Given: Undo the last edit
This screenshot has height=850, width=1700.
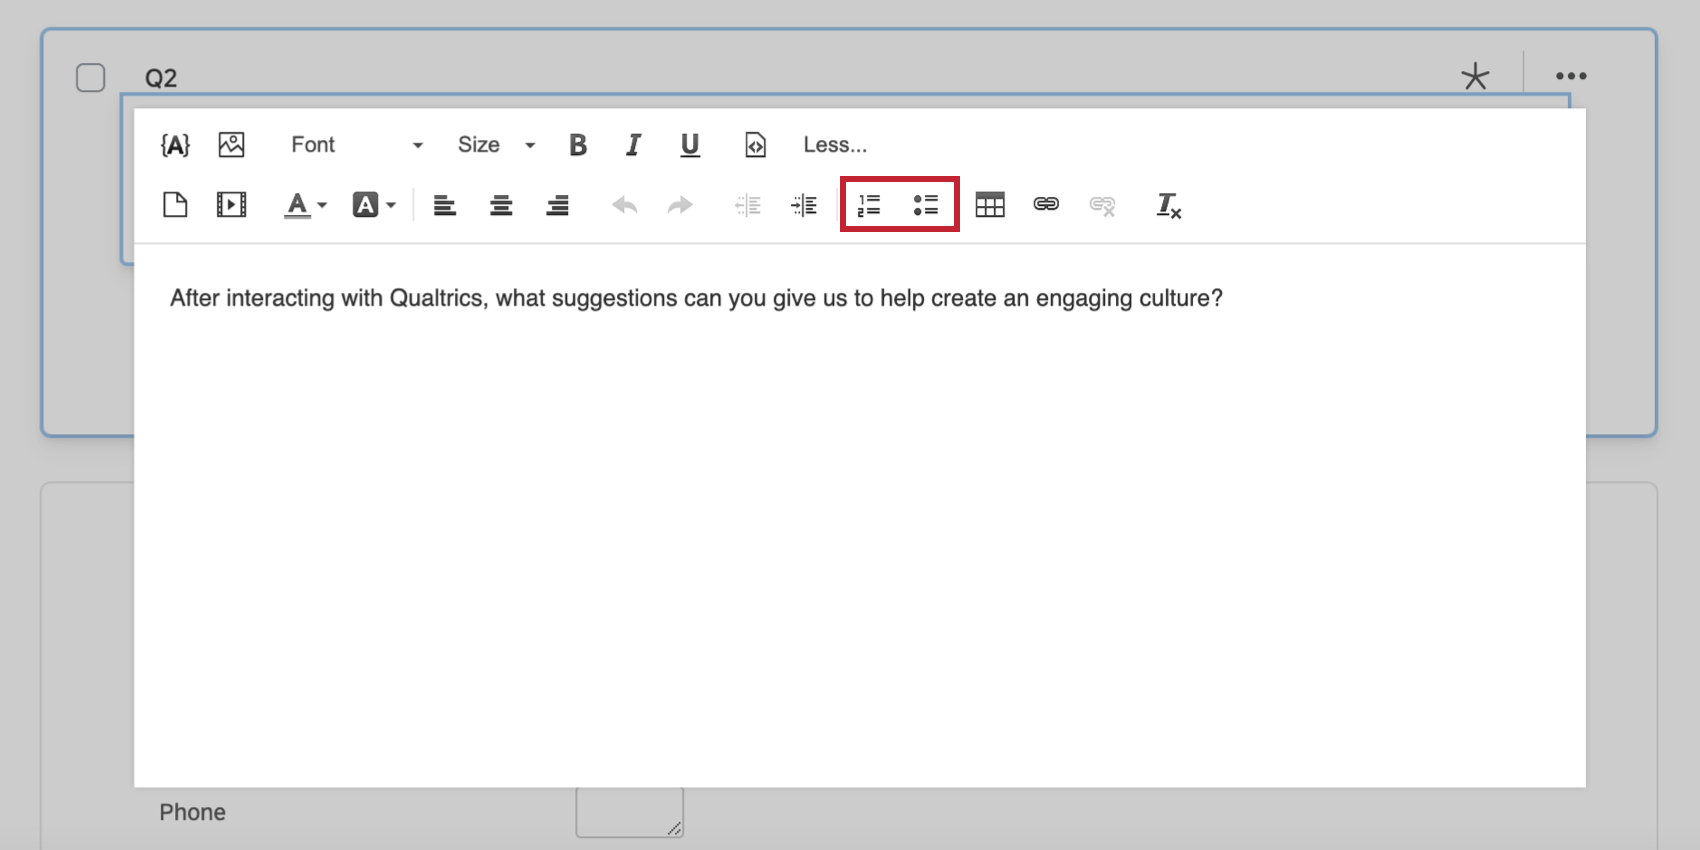Looking at the screenshot, I should pos(625,205).
